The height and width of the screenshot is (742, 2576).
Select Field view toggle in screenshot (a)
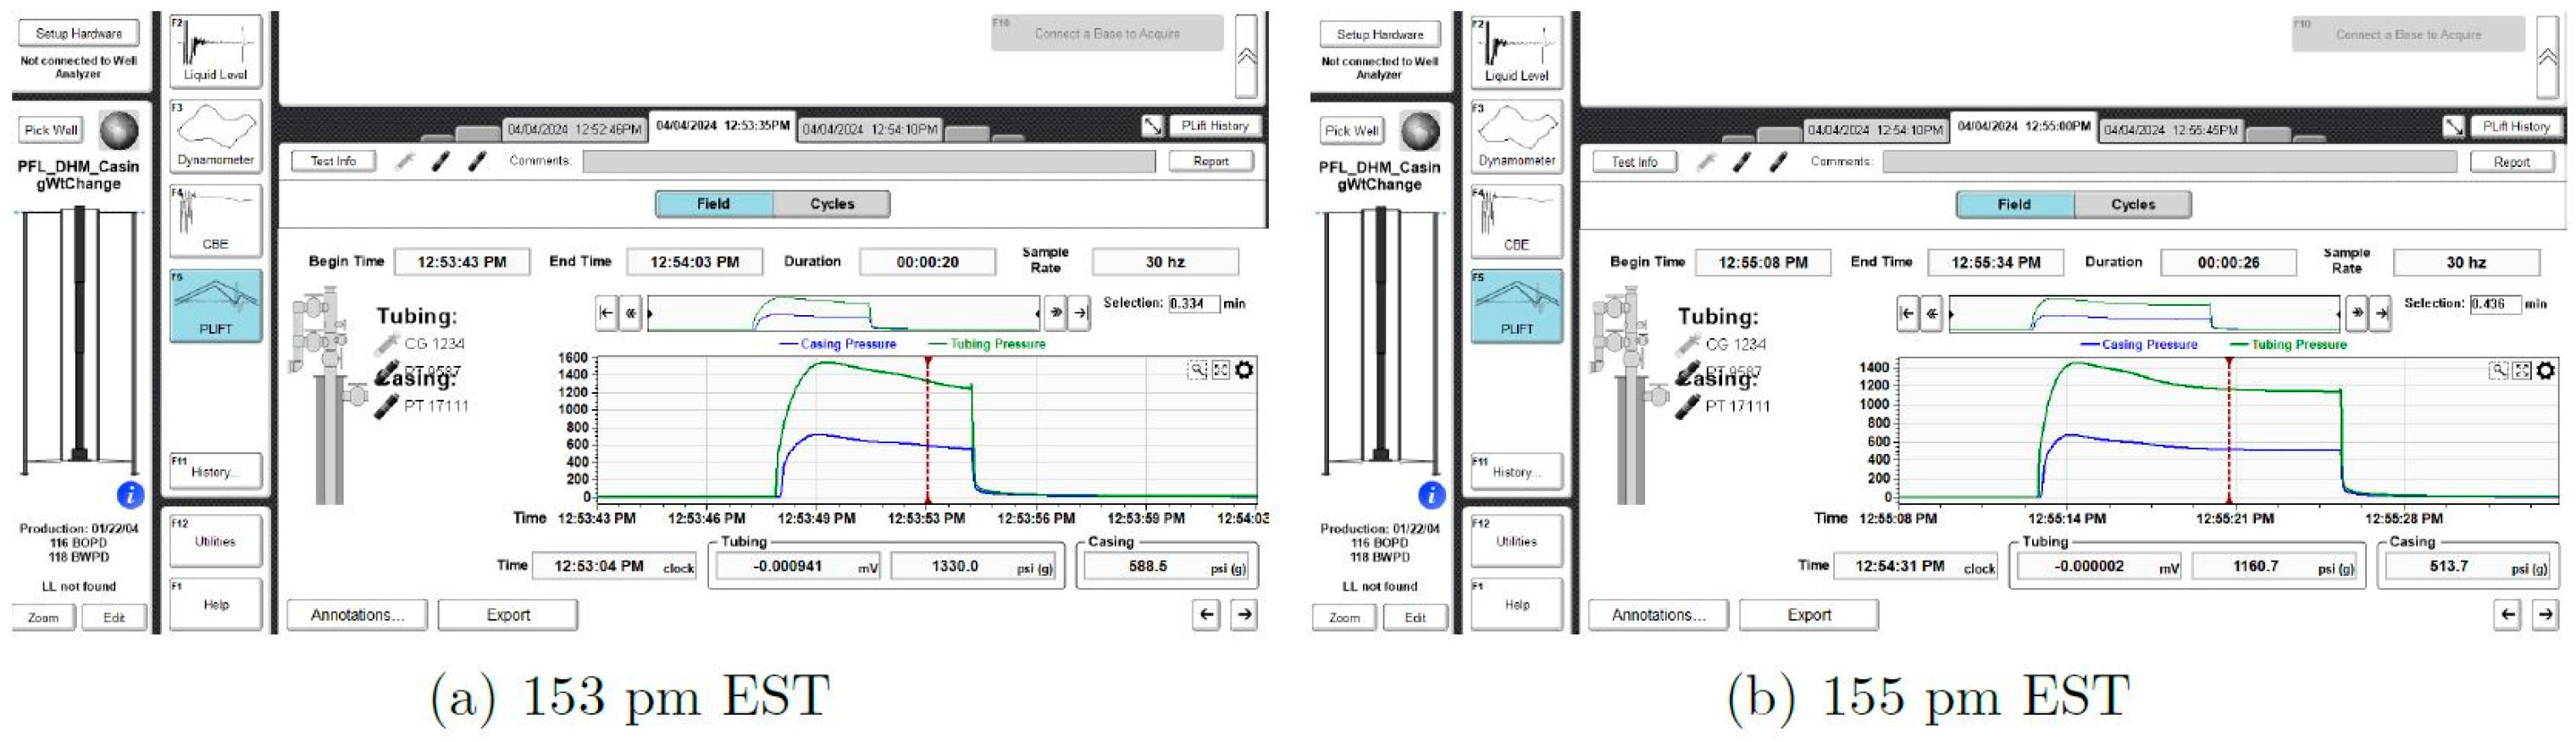coord(714,204)
